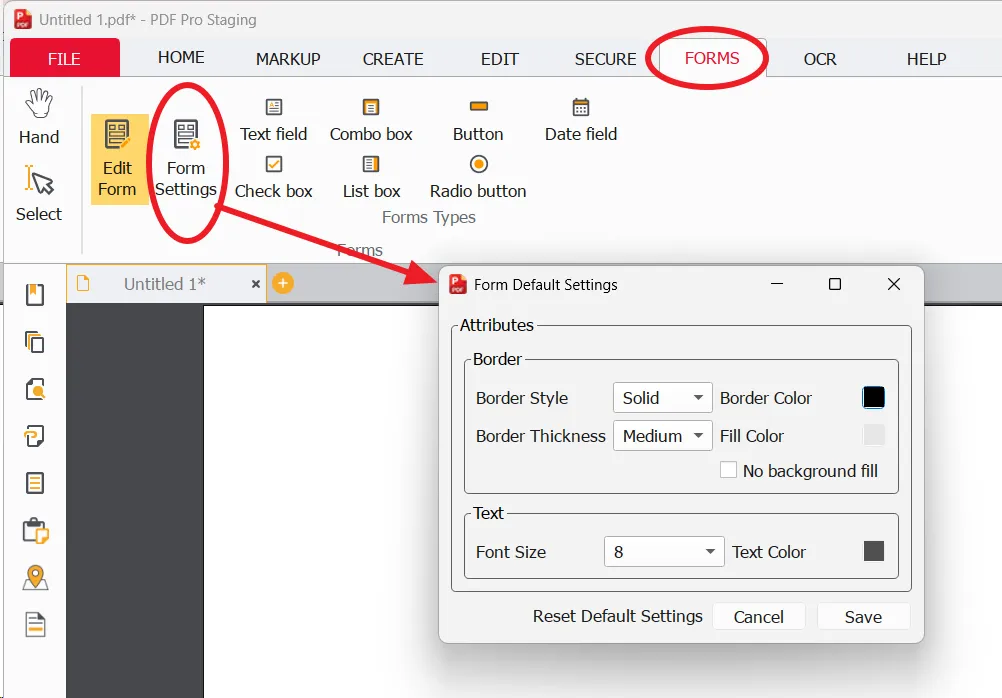The width and height of the screenshot is (1002, 698).
Task: Open bottom document properties sidebar icon
Action: tap(35, 624)
